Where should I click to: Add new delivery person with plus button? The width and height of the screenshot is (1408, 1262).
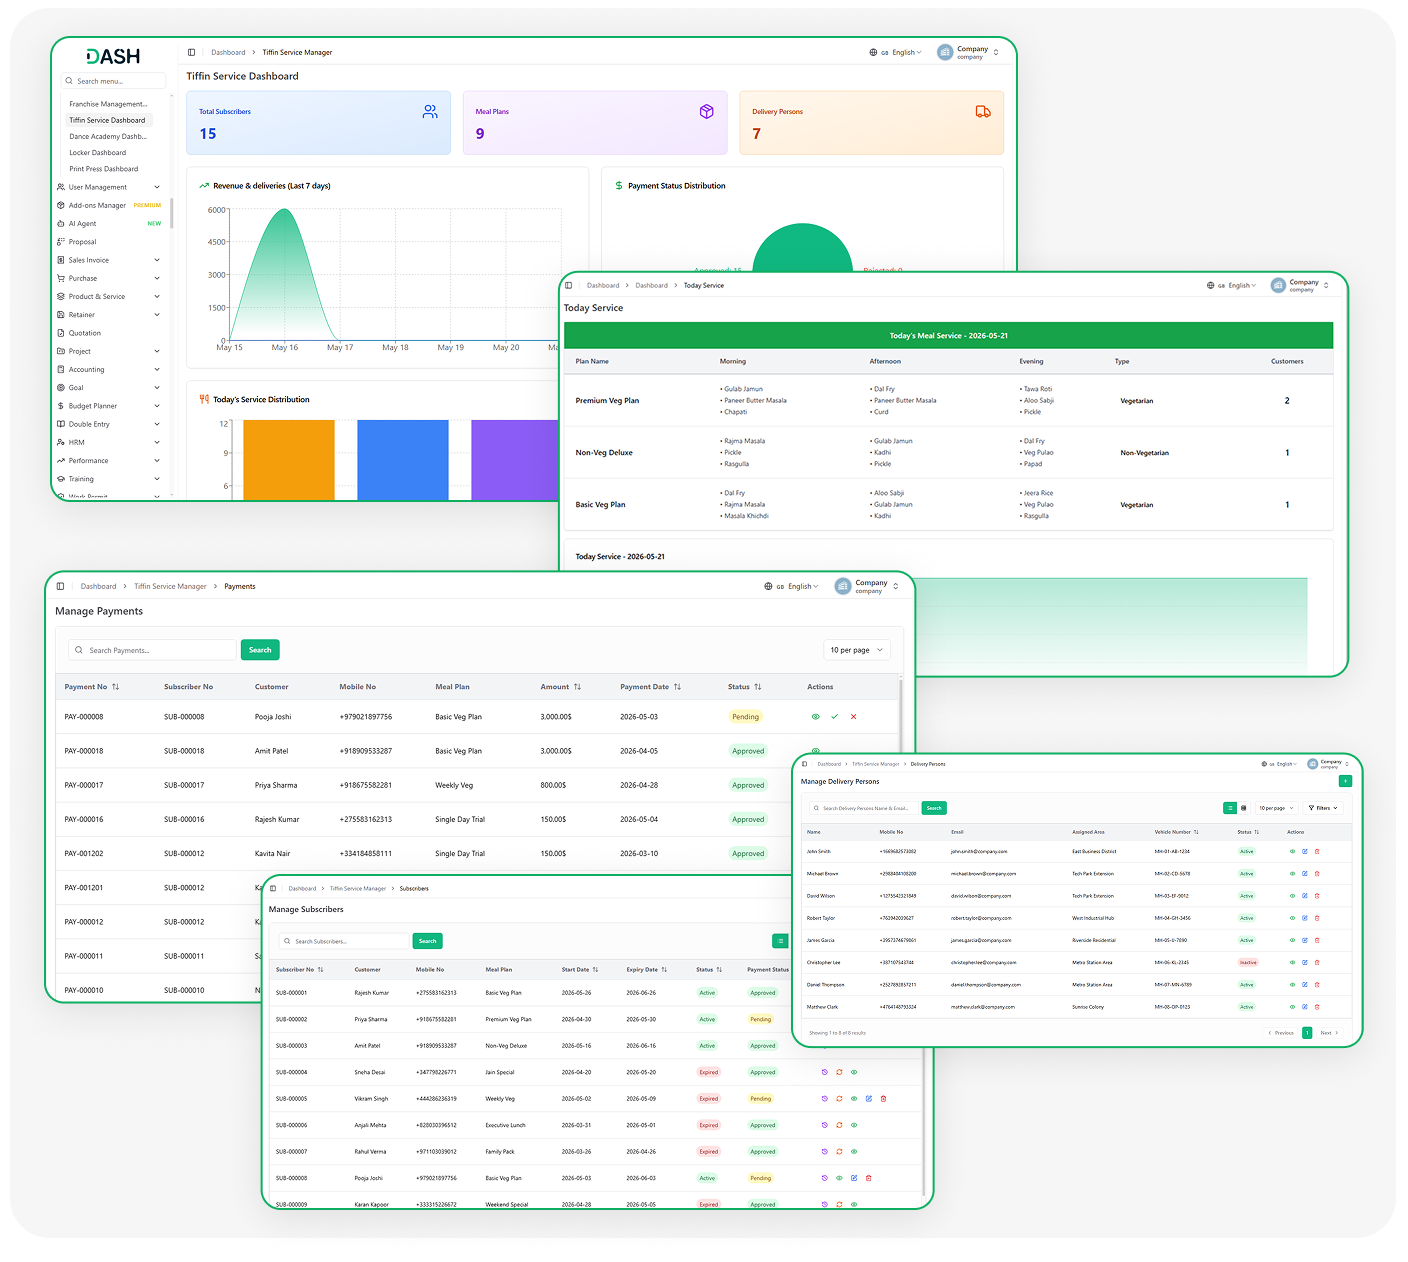tap(1345, 781)
